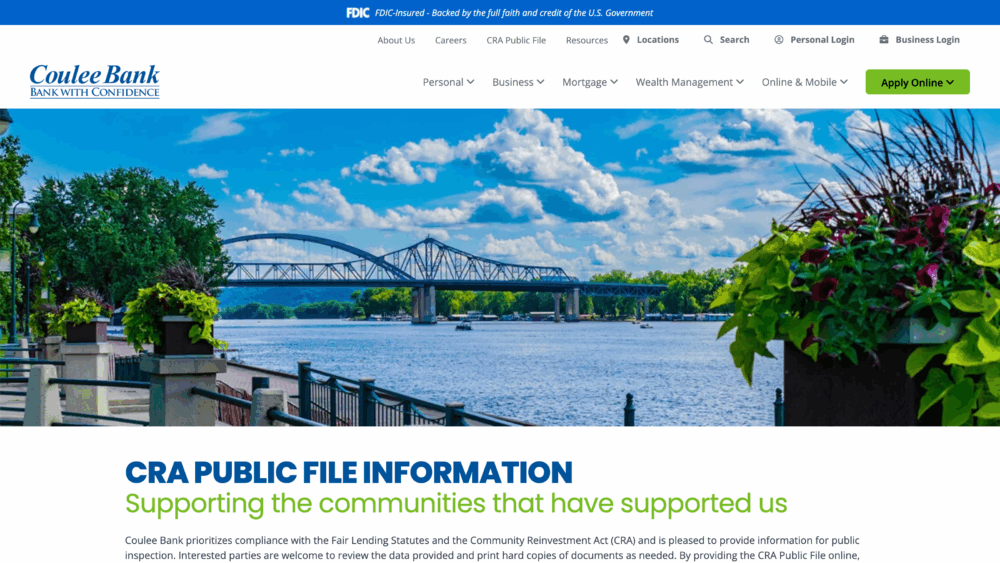Screen dimensions: 1000x563
Task: Click the Business Login text link
Action: pyautogui.click(x=927, y=40)
